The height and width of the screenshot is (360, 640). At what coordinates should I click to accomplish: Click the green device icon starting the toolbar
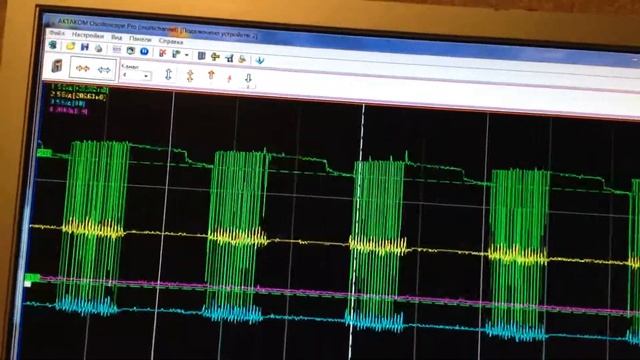(53, 44)
